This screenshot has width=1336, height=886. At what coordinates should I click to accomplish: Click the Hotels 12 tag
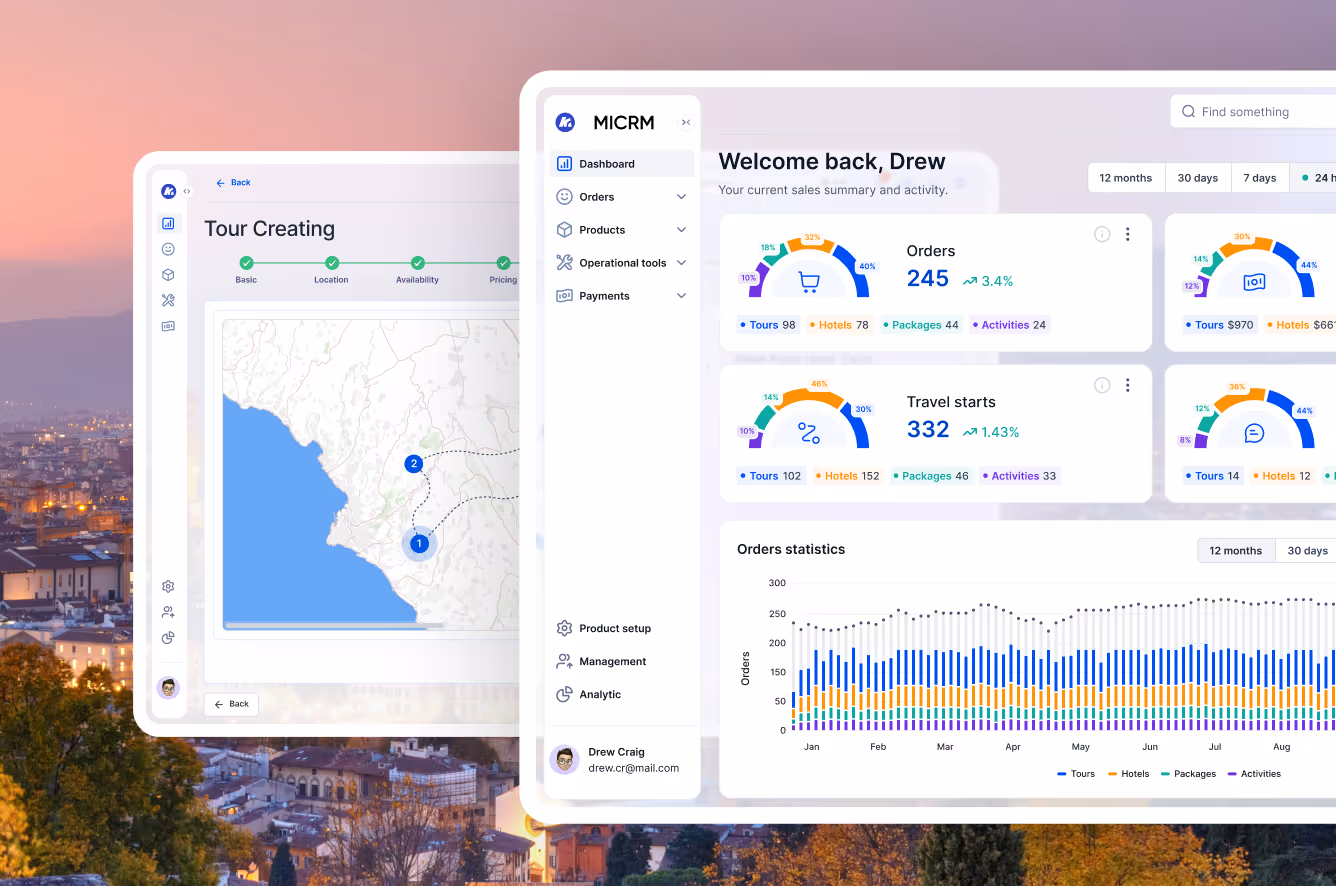(1281, 476)
